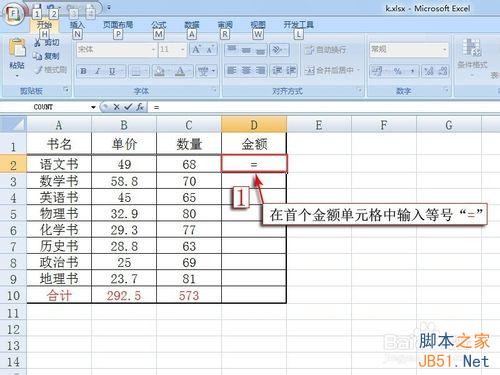
Task: Select column D header
Action: pyautogui.click(x=254, y=124)
